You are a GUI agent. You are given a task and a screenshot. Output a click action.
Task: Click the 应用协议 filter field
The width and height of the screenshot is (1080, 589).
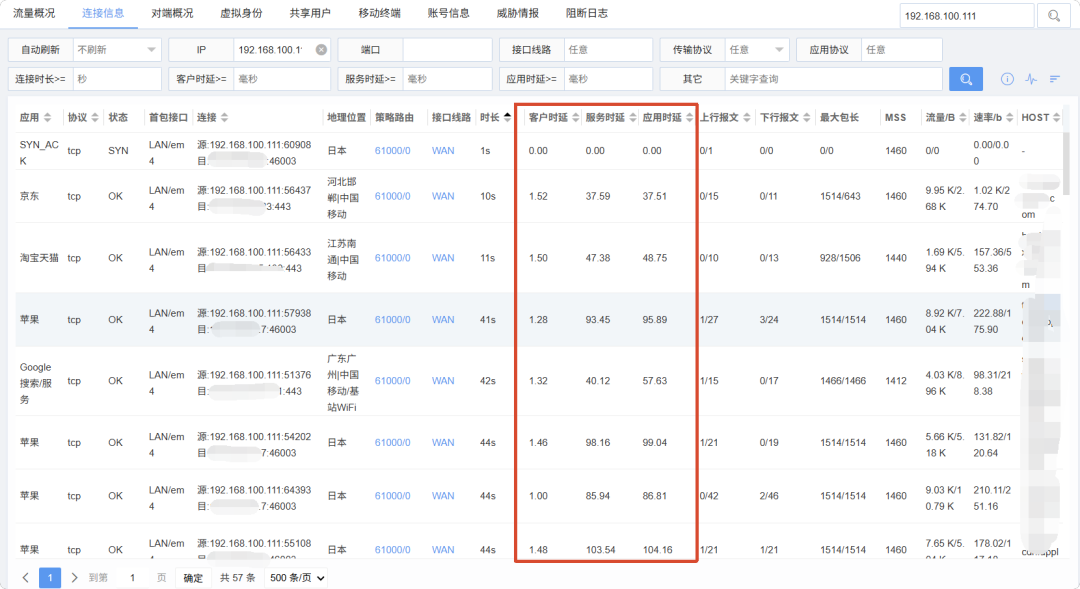pyautogui.click(x=902, y=50)
